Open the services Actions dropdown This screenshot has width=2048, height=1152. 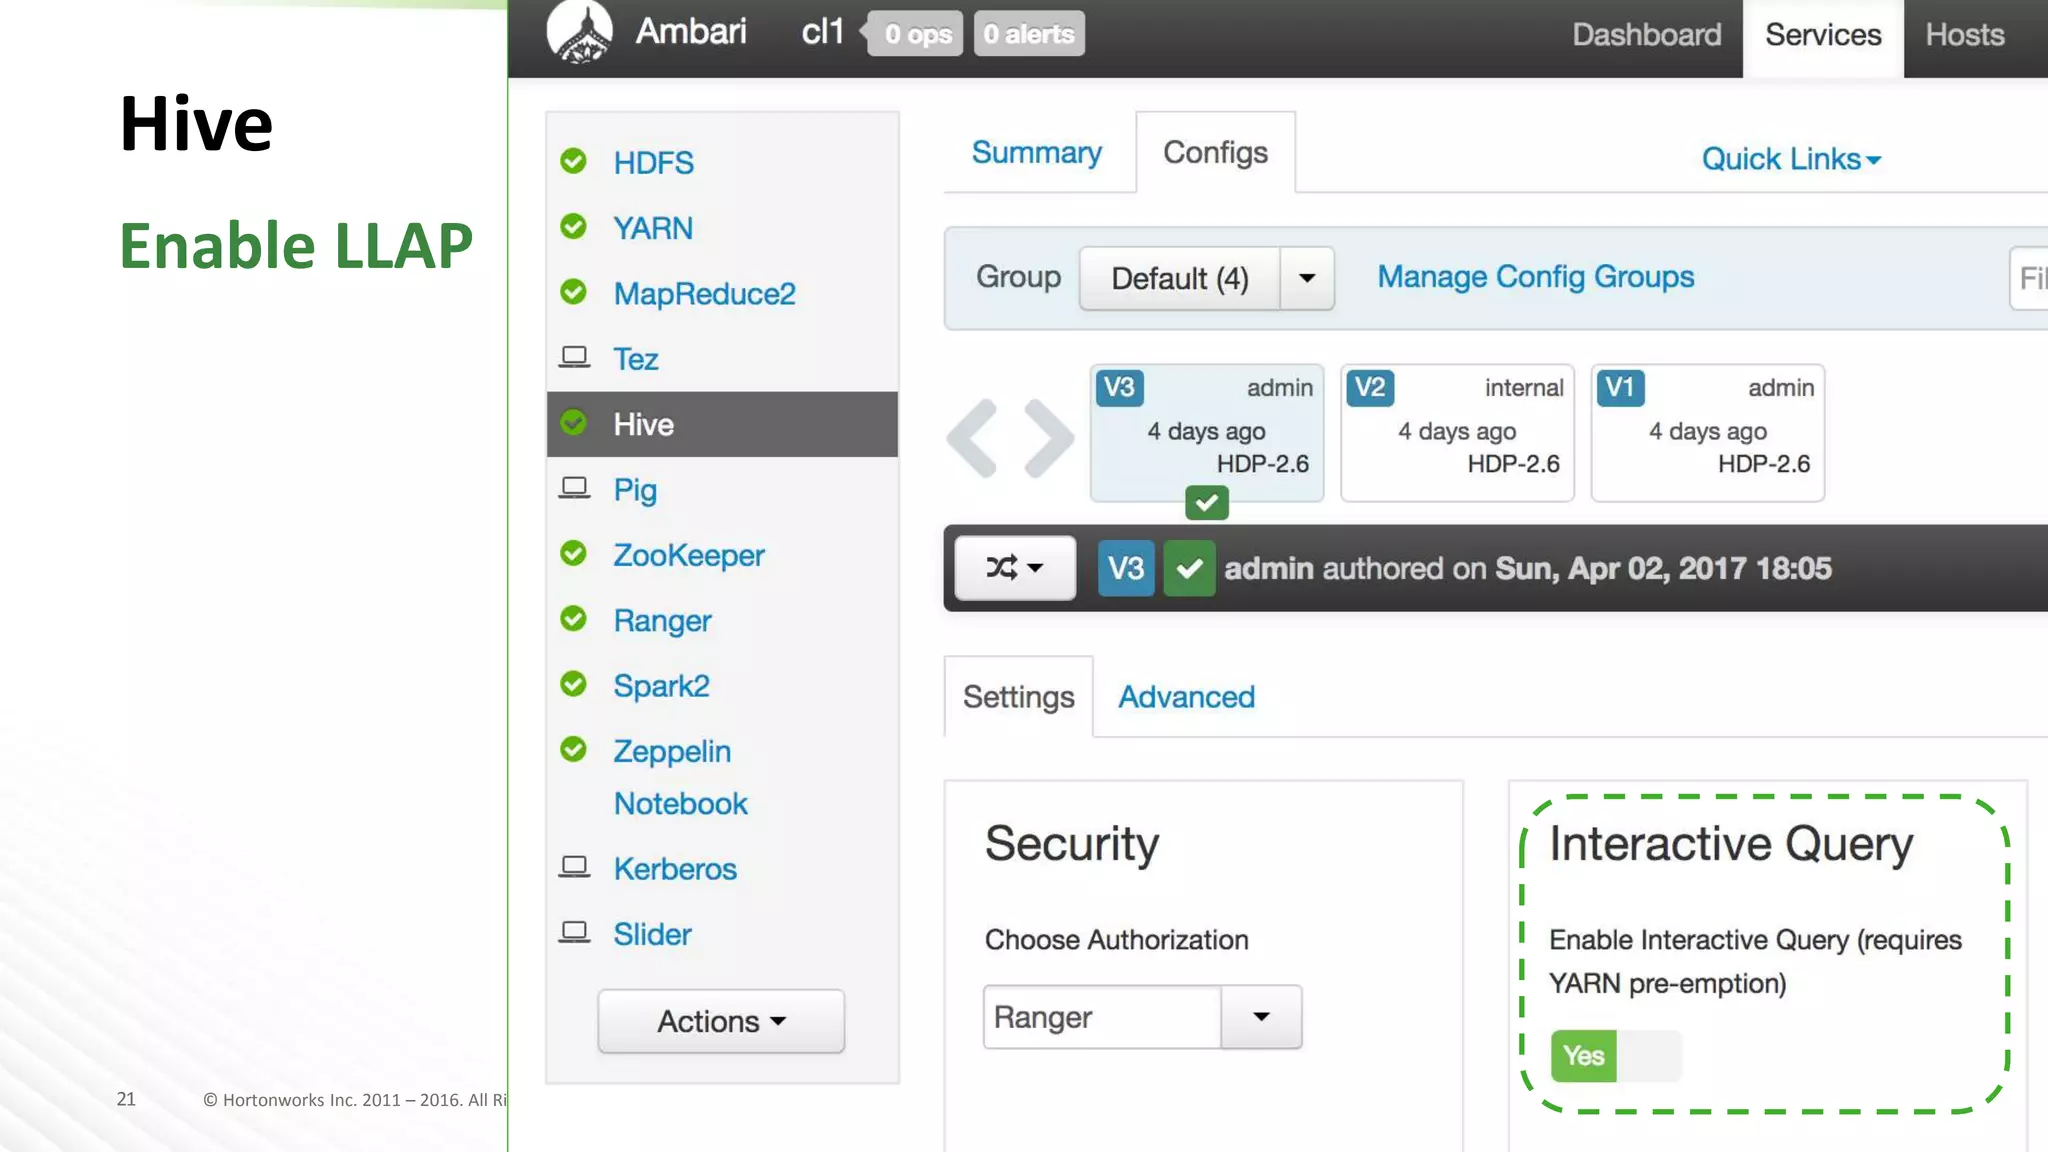[x=721, y=1021]
